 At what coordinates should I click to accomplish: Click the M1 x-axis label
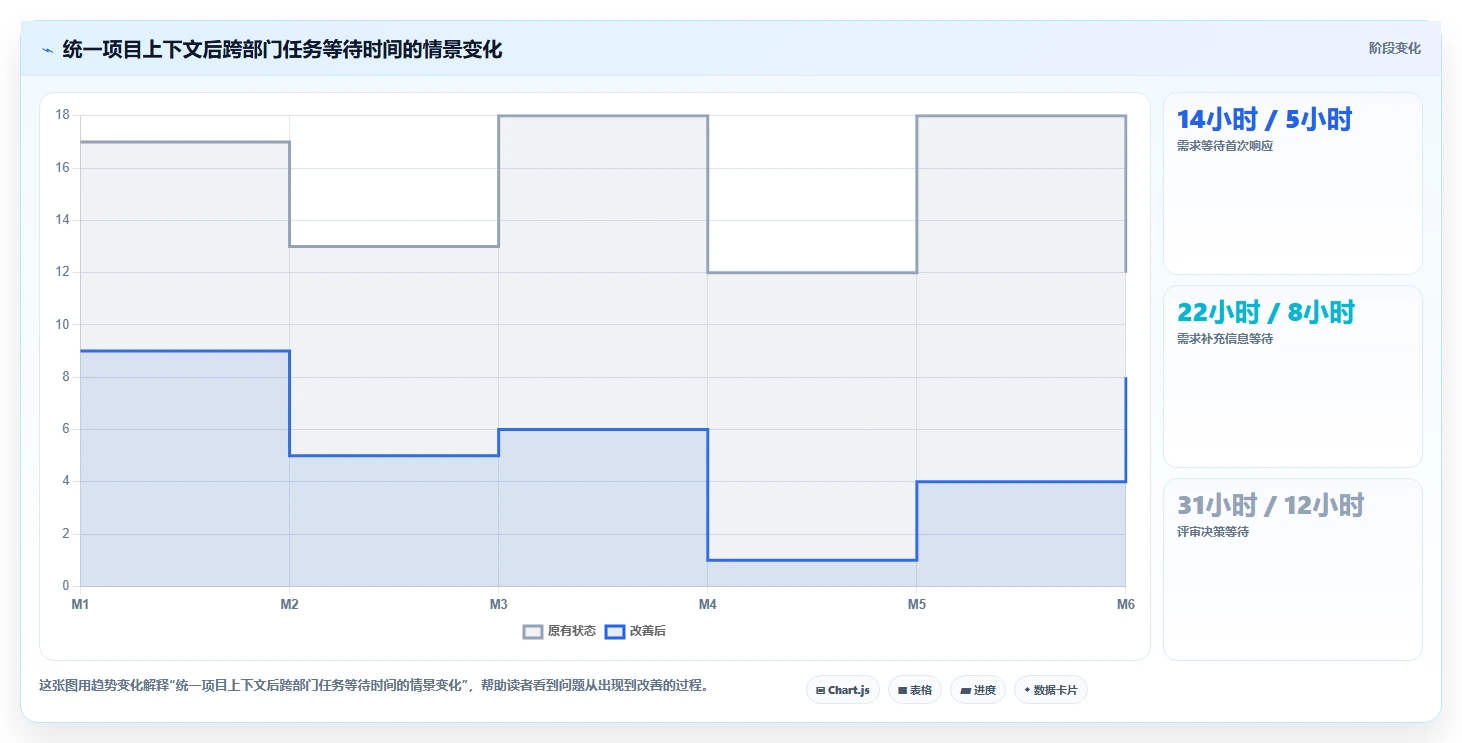tap(80, 604)
